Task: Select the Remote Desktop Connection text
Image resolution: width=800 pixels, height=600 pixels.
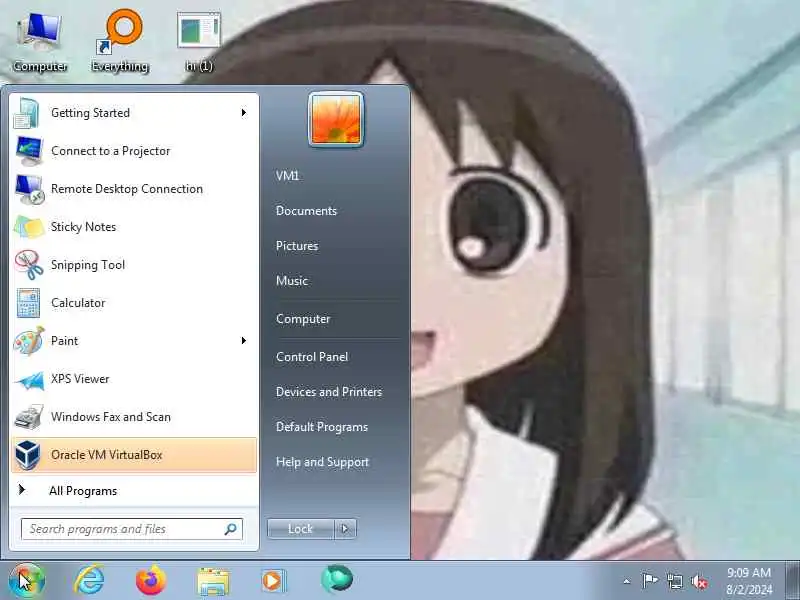Action: (x=127, y=189)
